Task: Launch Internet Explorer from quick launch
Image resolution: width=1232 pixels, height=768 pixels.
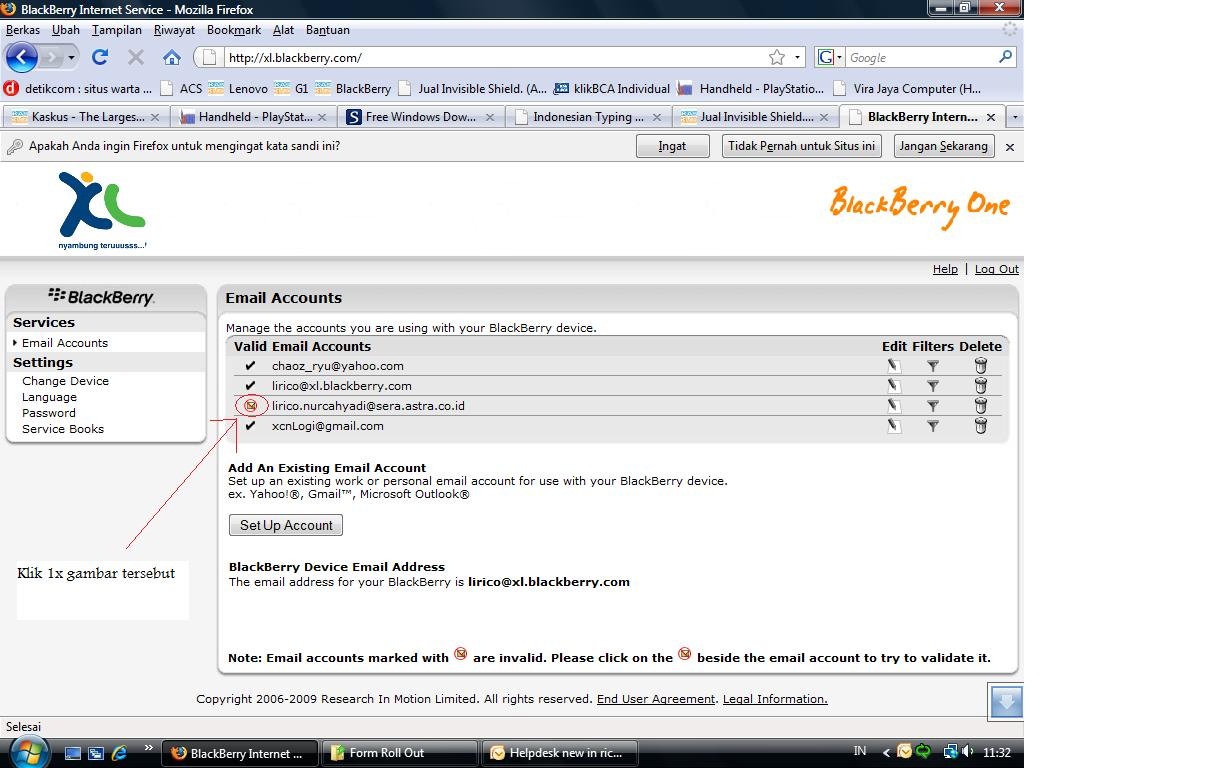Action: (x=120, y=752)
